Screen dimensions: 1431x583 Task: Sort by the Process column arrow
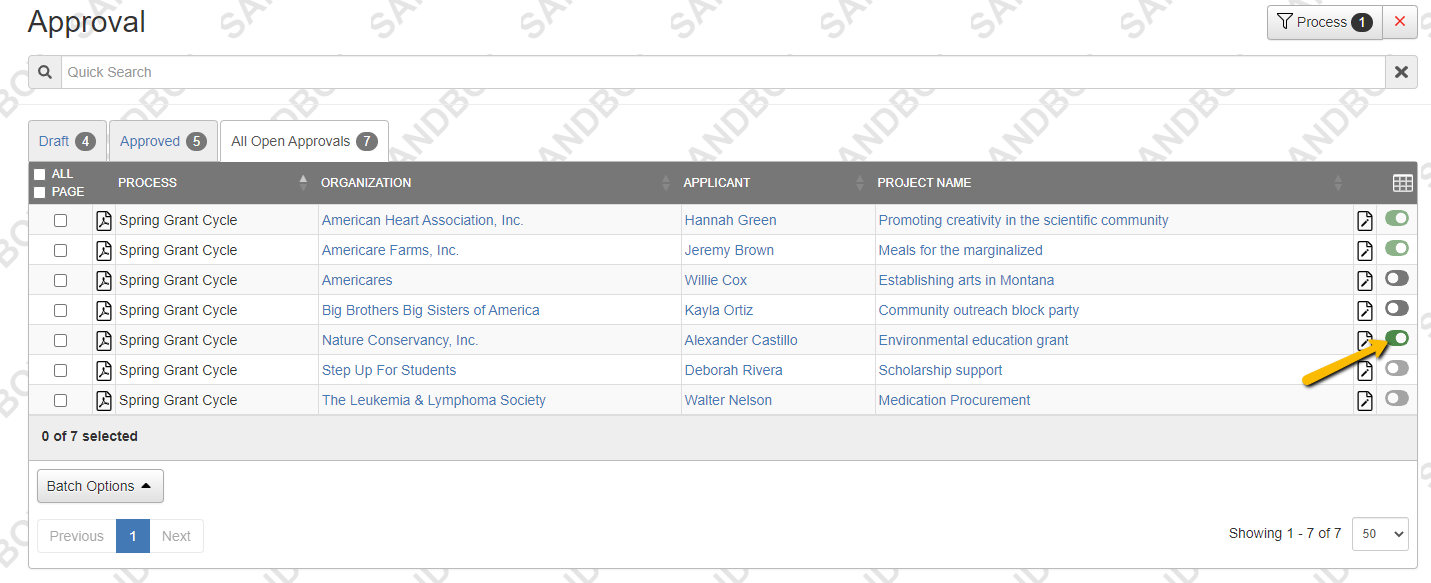(302, 182)
